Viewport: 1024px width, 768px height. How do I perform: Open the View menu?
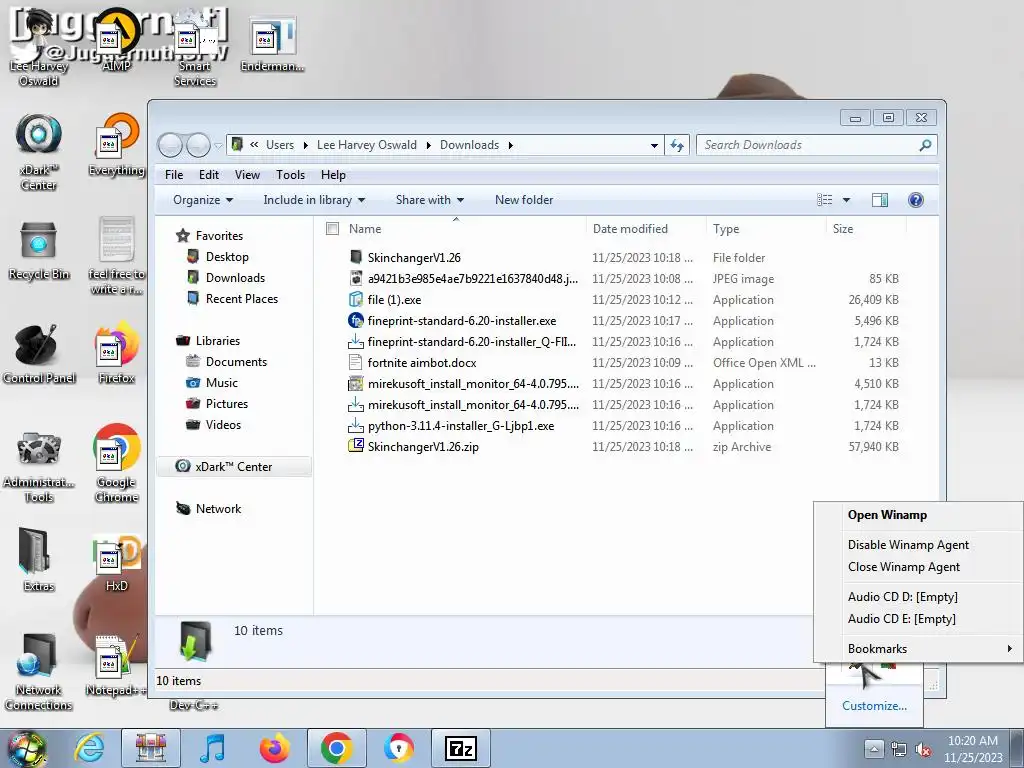coord(248,175)
